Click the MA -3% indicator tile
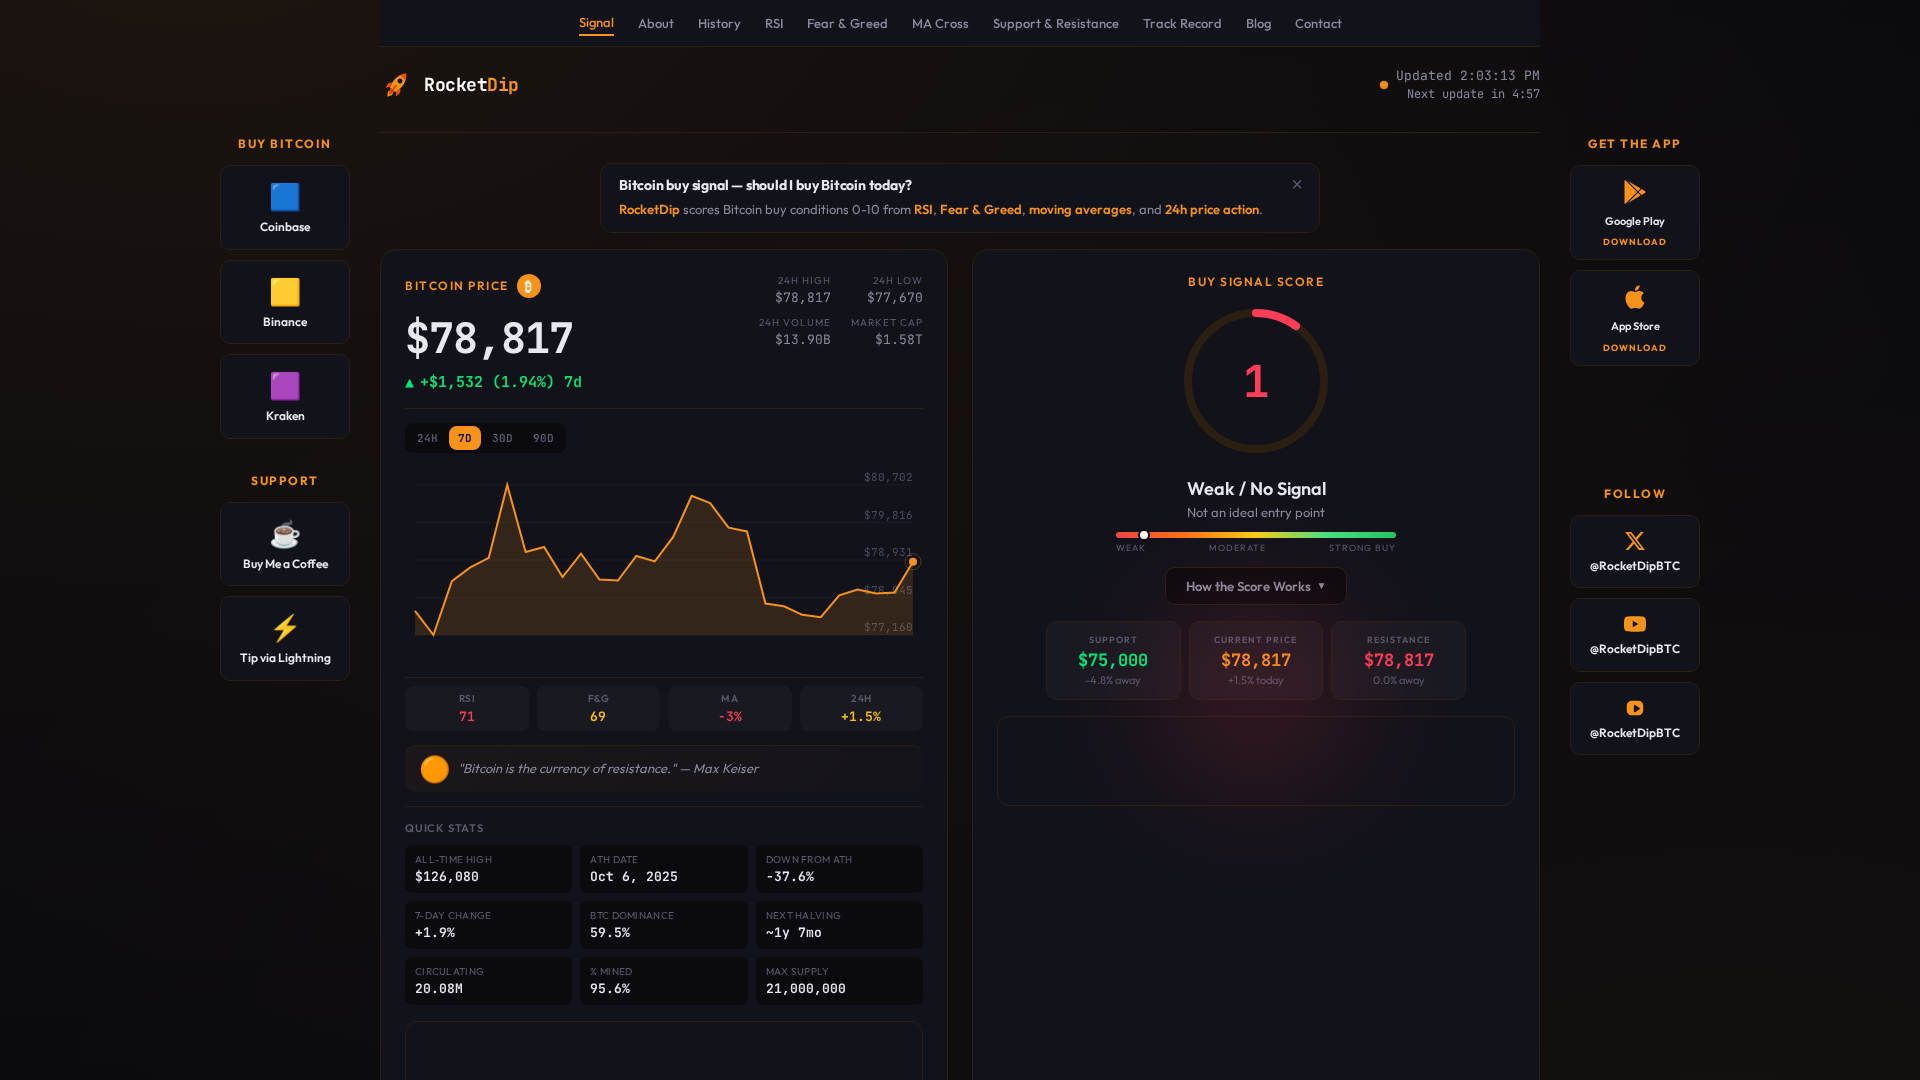The image size is (1920, 1080). (x=730, y=708)
